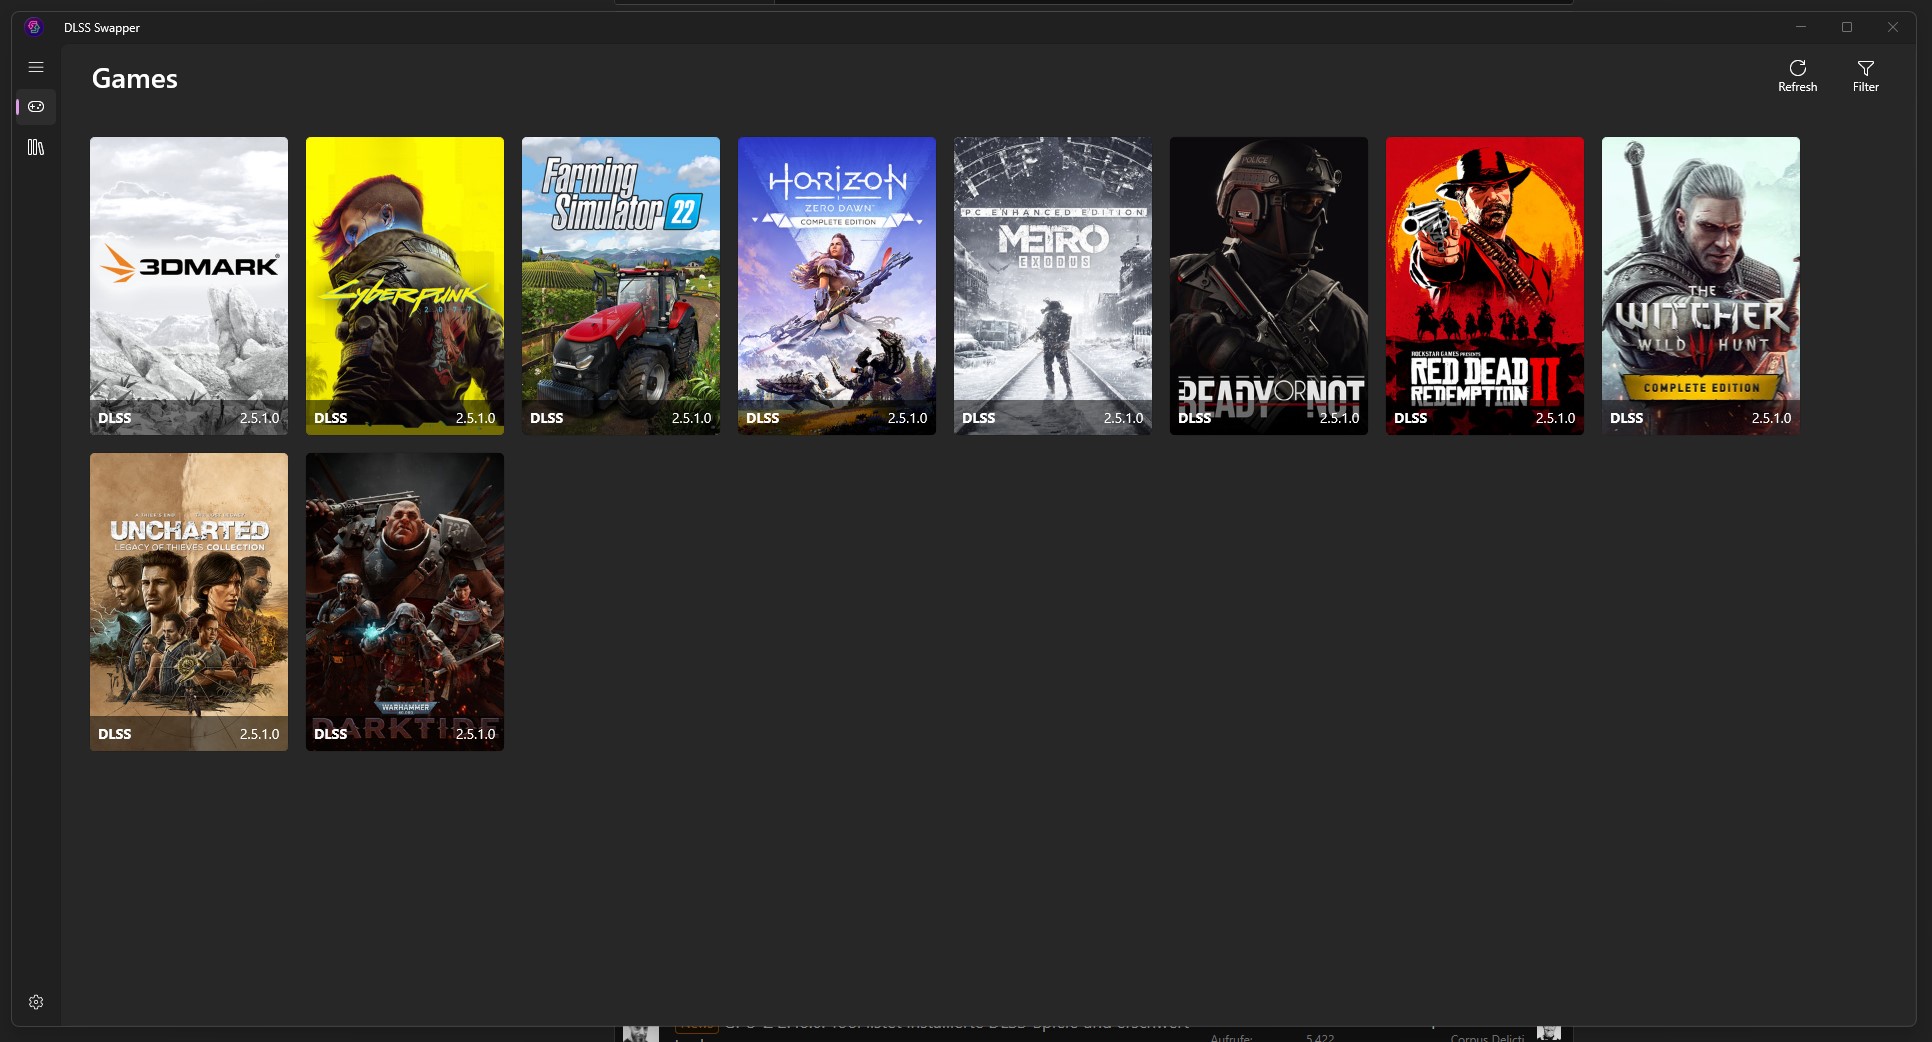This screenshot has width=1932, height=1042.
Task: Click 2.5.1.0 version on Cyberpunk card
Action: (x=475, y=418)
